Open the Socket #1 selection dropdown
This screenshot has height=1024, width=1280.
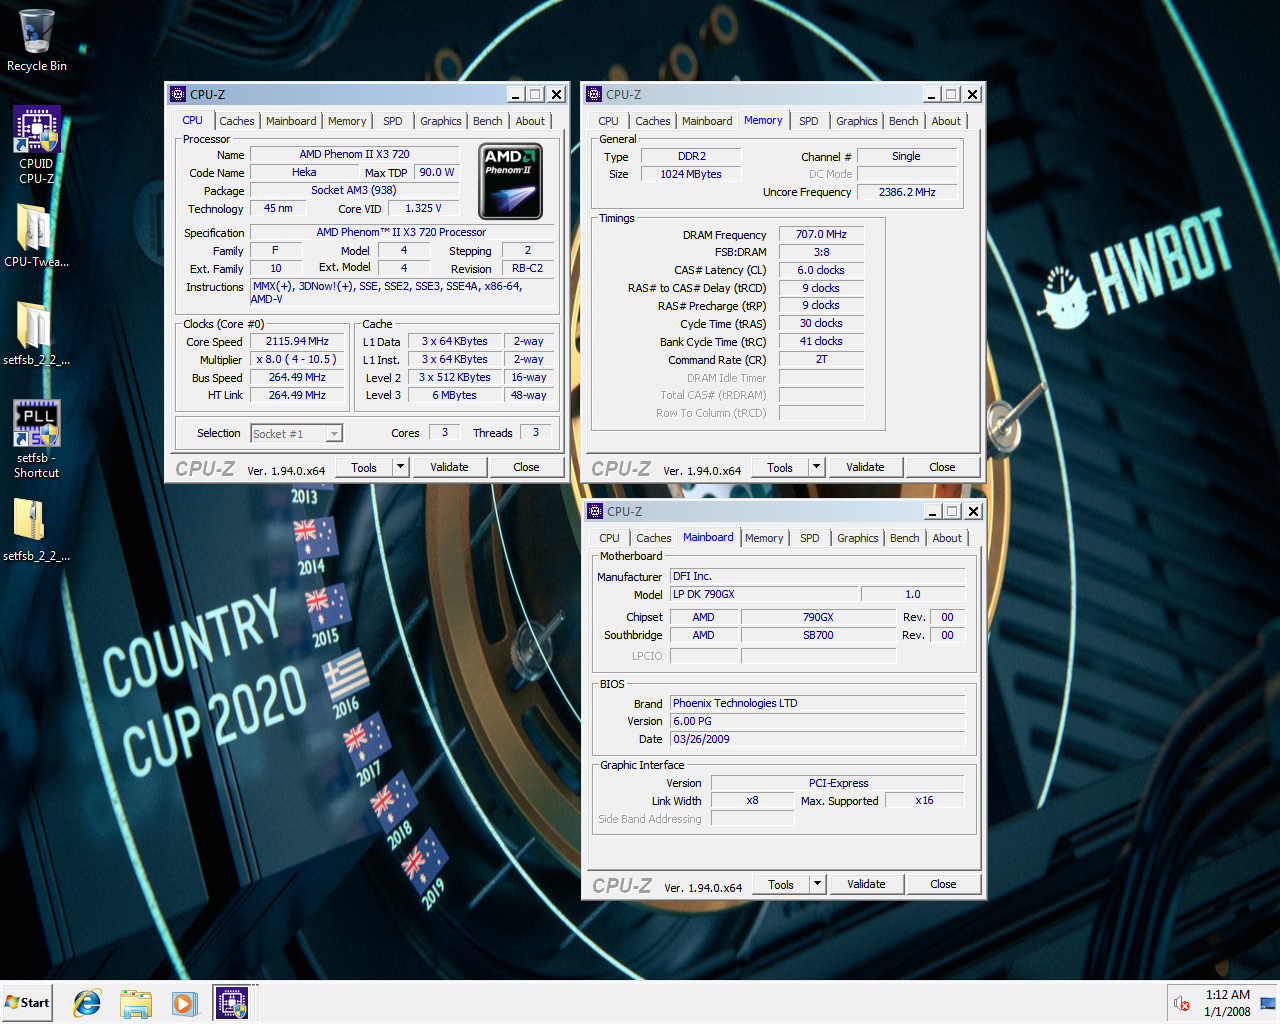click(296, 433)
